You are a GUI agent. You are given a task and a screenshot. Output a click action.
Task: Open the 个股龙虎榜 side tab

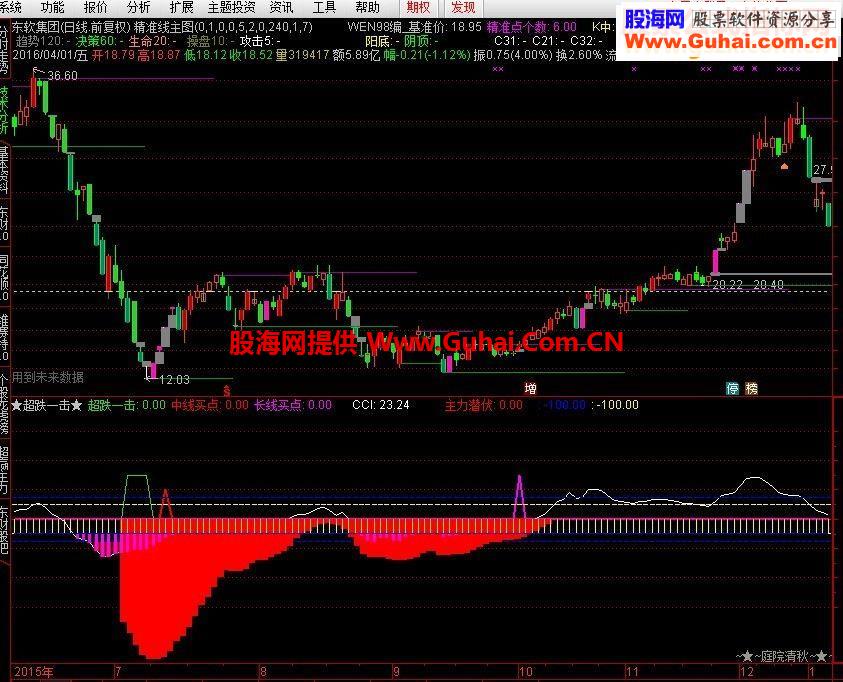point(4,403)
